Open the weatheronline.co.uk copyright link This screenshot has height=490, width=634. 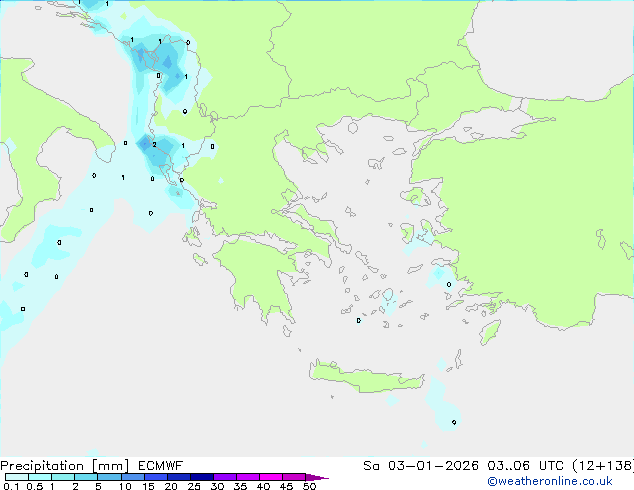pyautogui.click(x=550, y=481)
